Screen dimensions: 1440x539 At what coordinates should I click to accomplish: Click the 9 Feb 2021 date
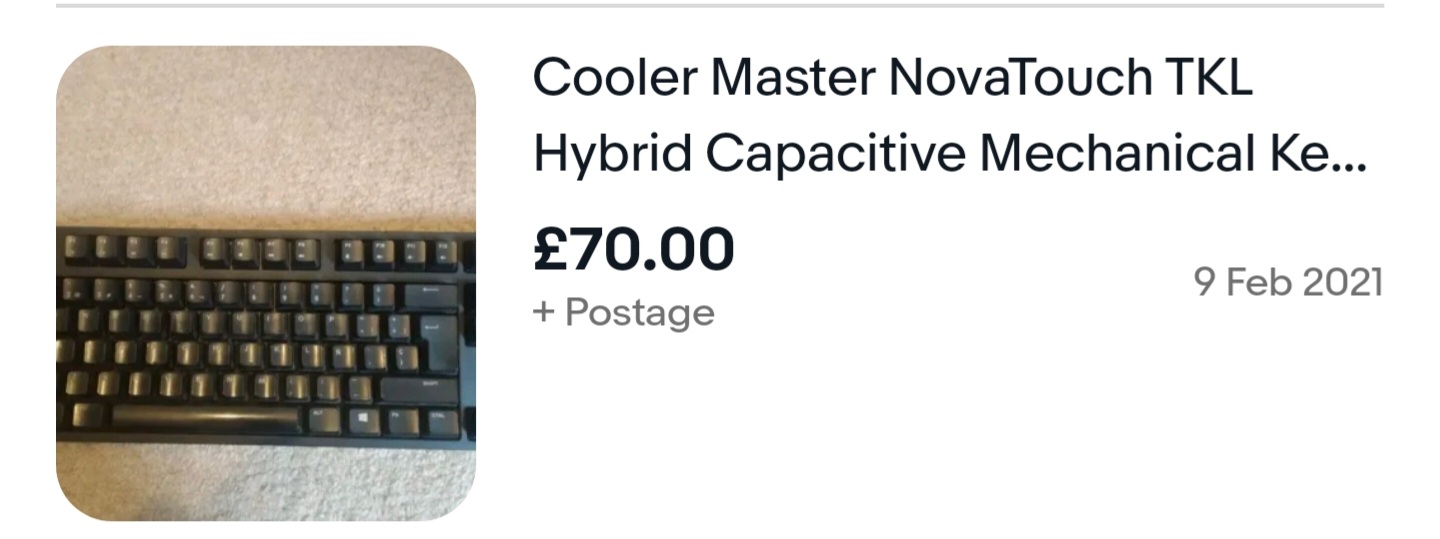click(1288, 283)
